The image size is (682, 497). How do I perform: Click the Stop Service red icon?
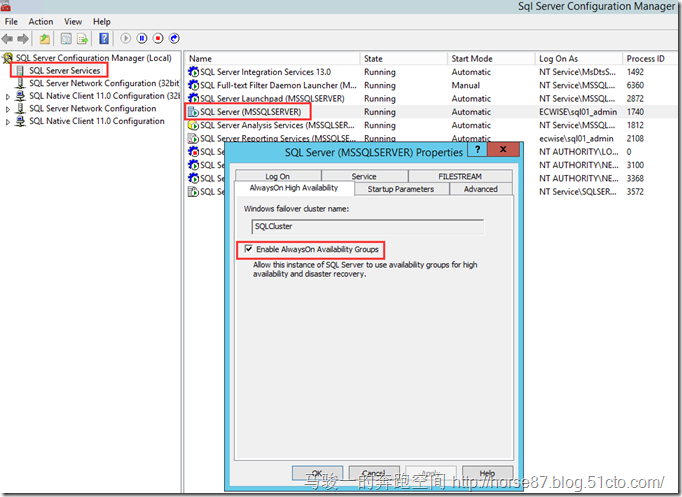click(158, 39)
